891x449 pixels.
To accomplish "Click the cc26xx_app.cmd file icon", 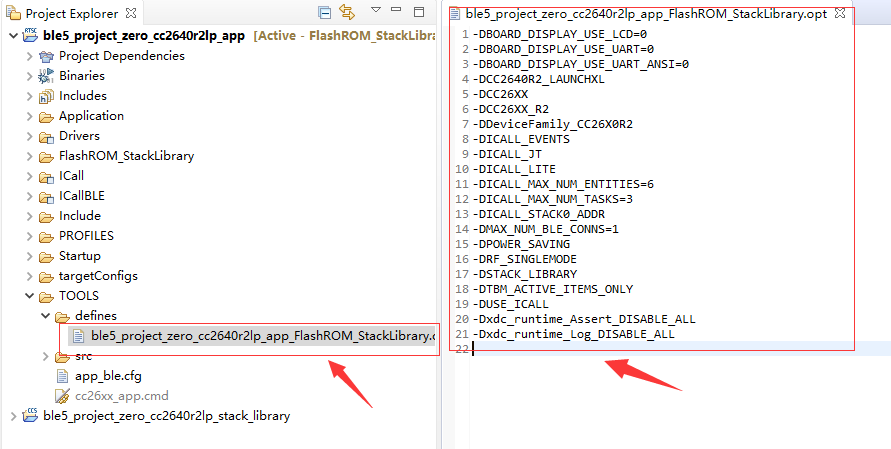I will 62,396.
